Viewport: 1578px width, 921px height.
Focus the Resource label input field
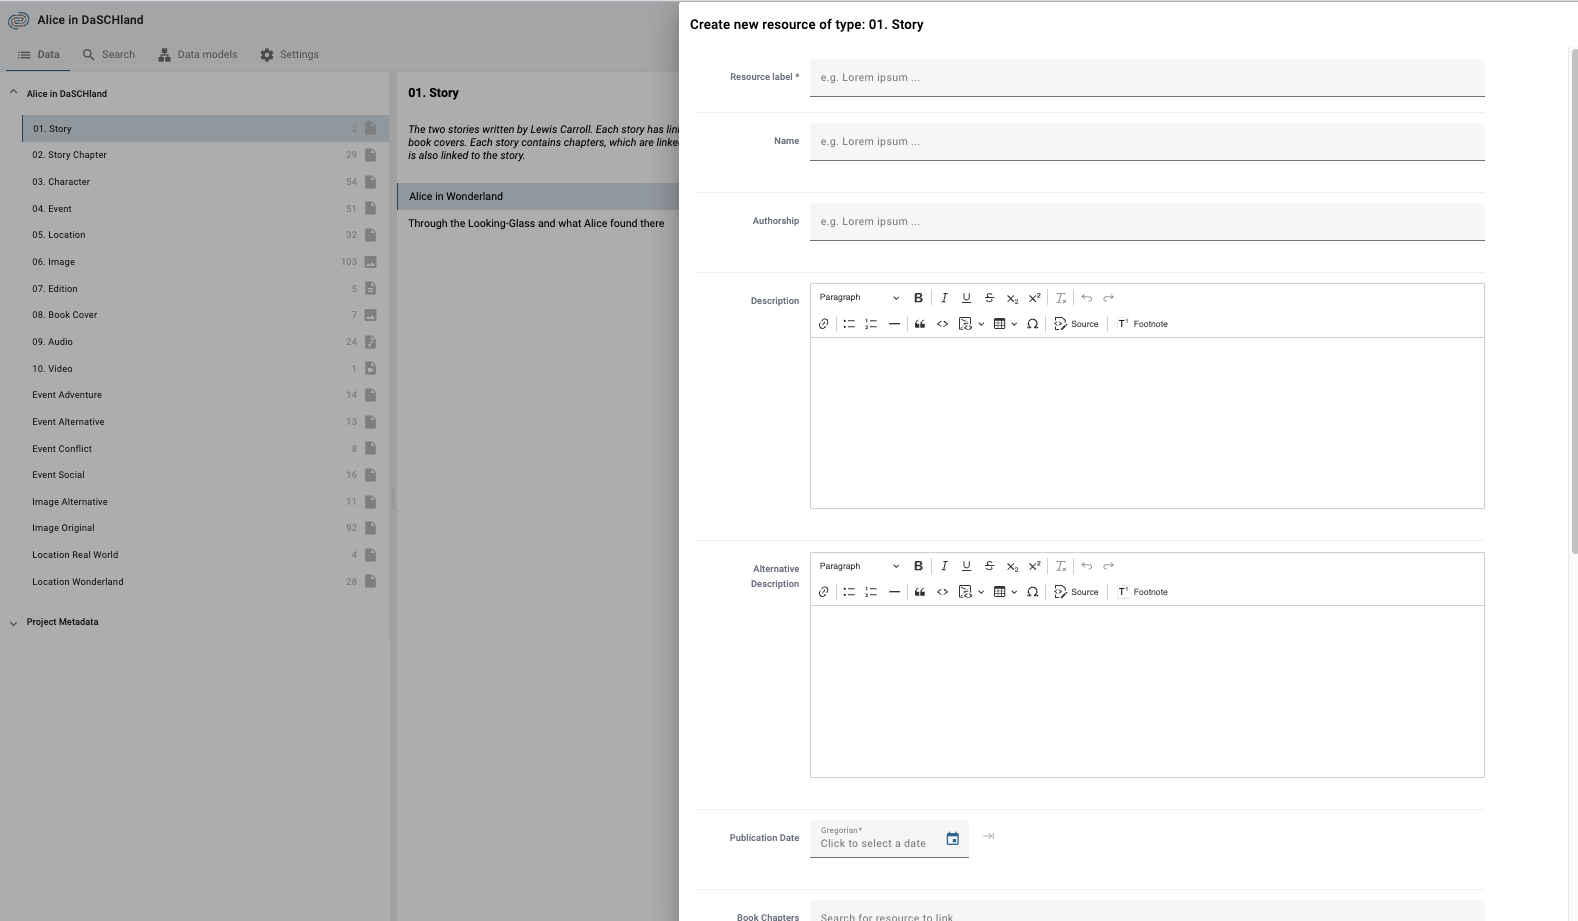pos(1147,78)
